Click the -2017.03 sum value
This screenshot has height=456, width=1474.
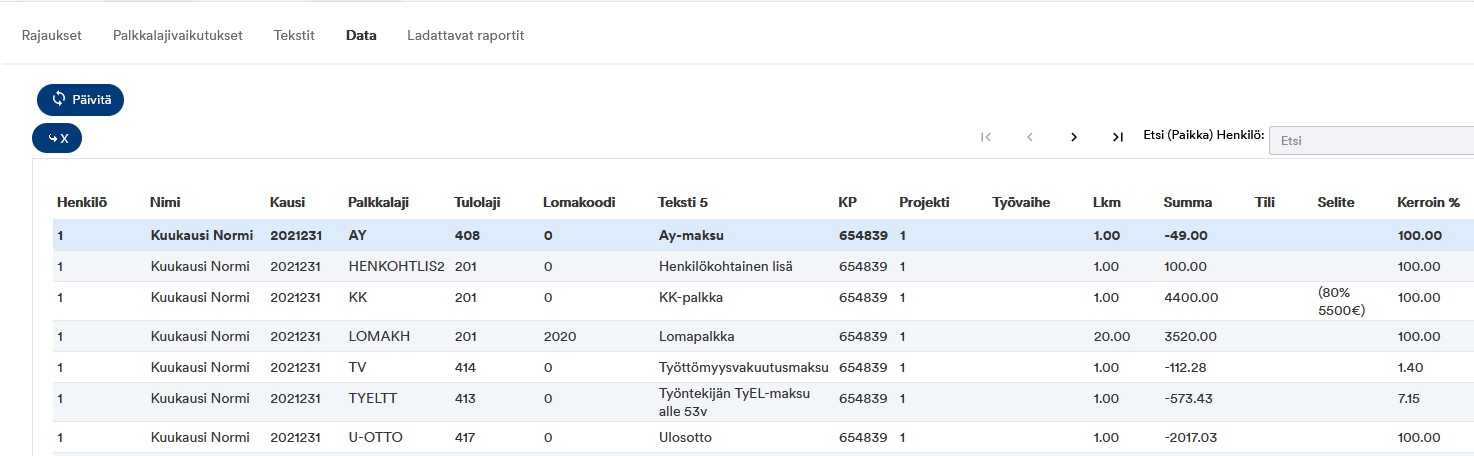point(1191,438)
